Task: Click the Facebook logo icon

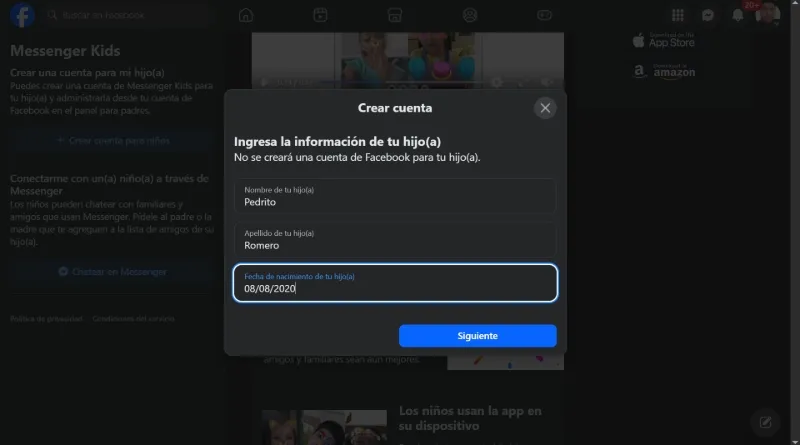Action: click(22, 15)
